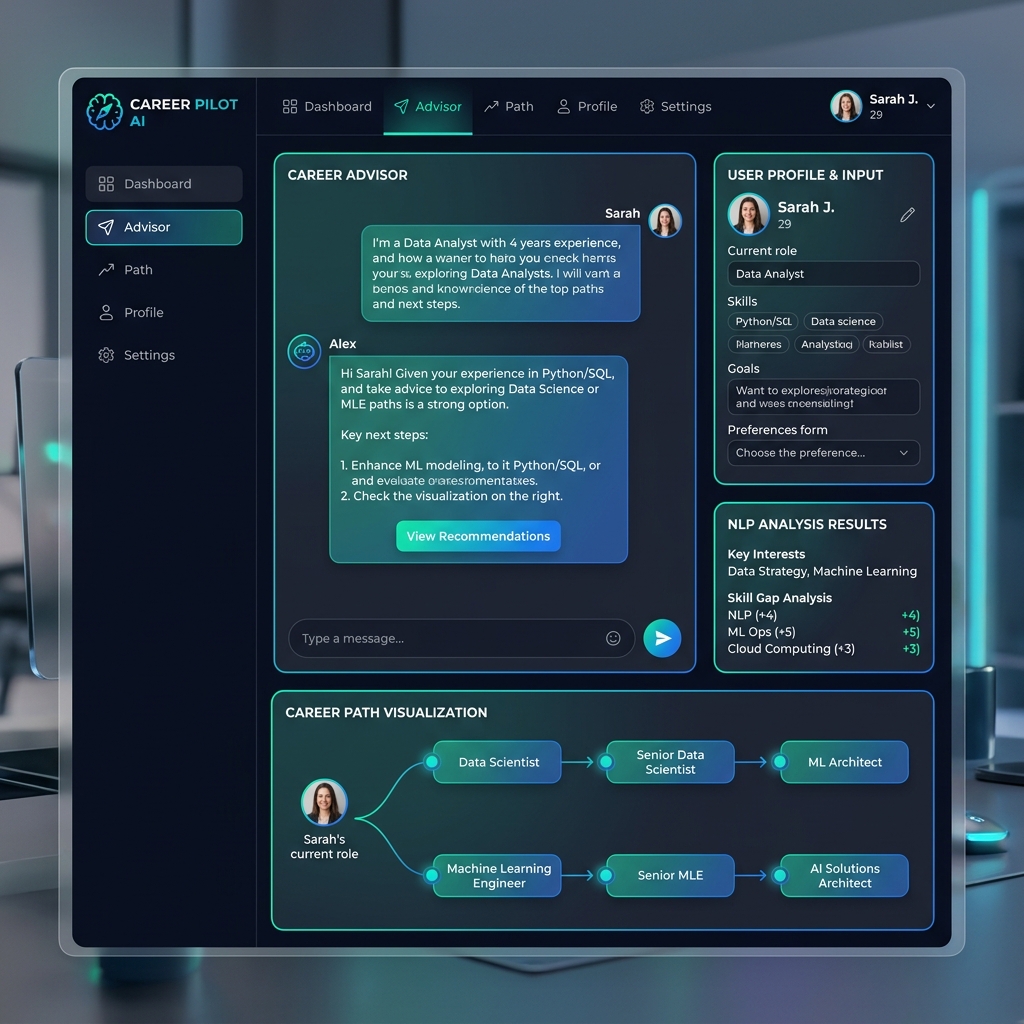The height and width of the screenshot is (1024, 1024).
Task: Select the ML Architect career node
Action: [x=843, y=762]
